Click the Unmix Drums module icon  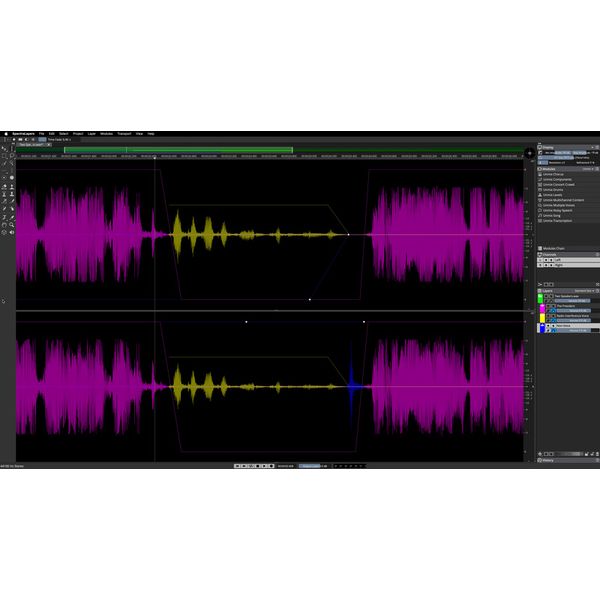click(x=540, y=190)
